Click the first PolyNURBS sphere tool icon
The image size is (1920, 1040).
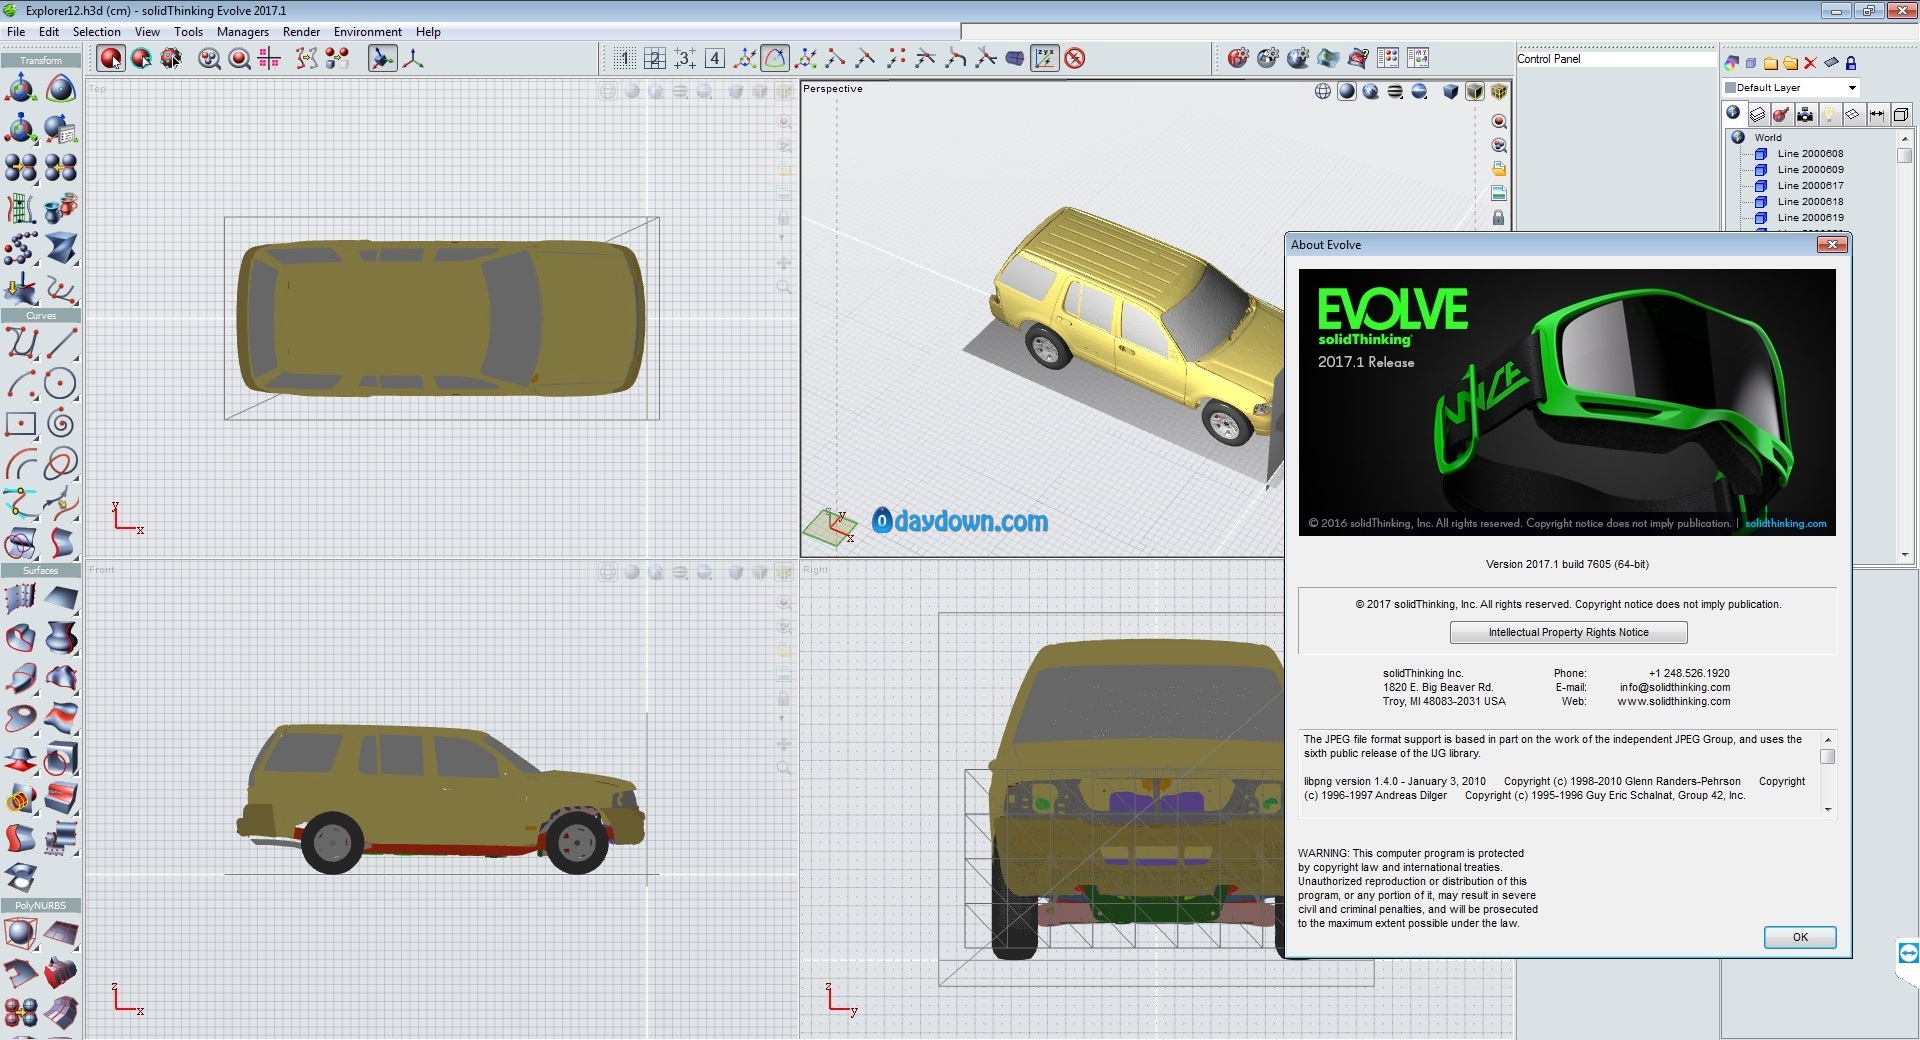coord(20,934)
